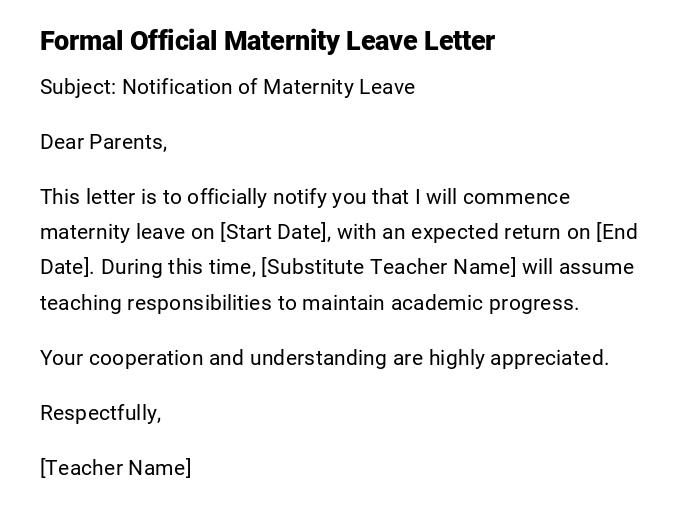Click the 'Subject:' label
Image resolution: width=700 pixels, height=530 pixels.
click(78, 87)
